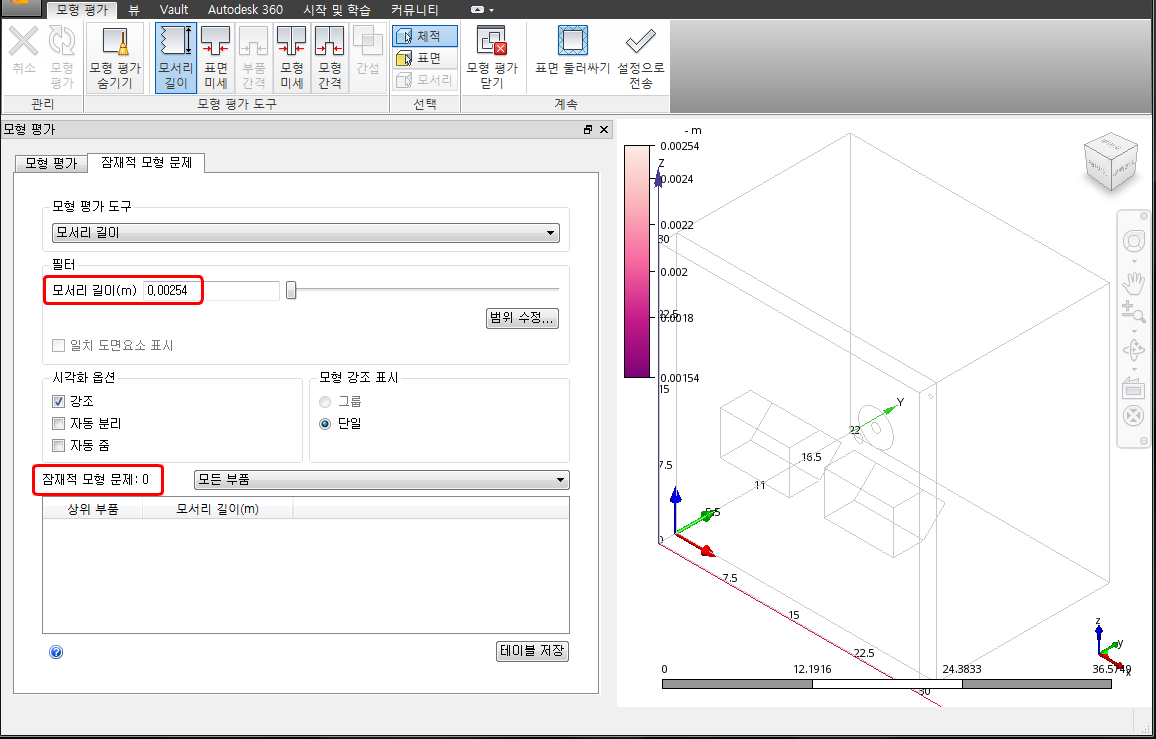Select the Edge Length (모서리 길이) tool in the ribbon

click(x=175, y=58)
